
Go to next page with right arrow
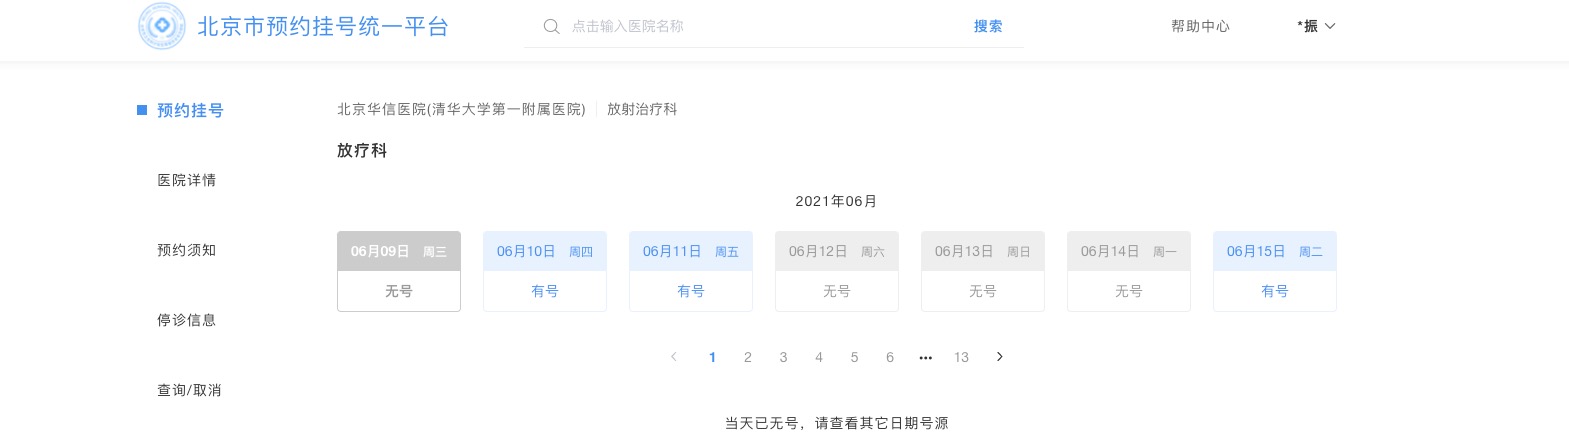tap(999, 357)
